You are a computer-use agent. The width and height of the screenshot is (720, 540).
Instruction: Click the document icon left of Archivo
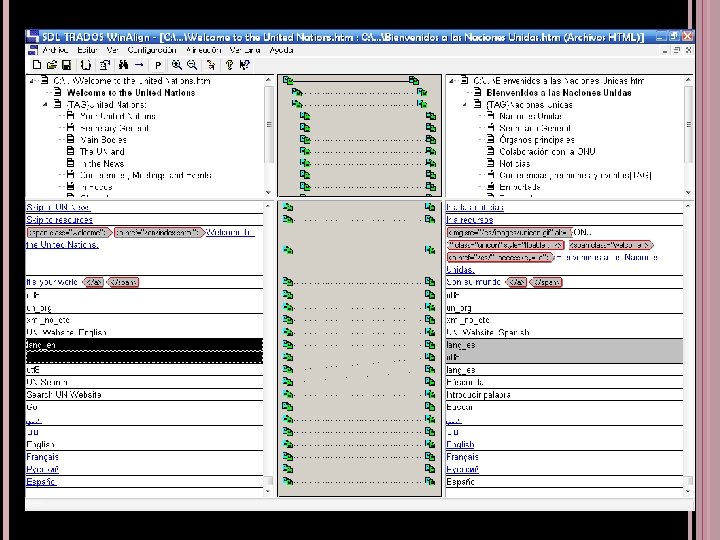click(33, 50)
